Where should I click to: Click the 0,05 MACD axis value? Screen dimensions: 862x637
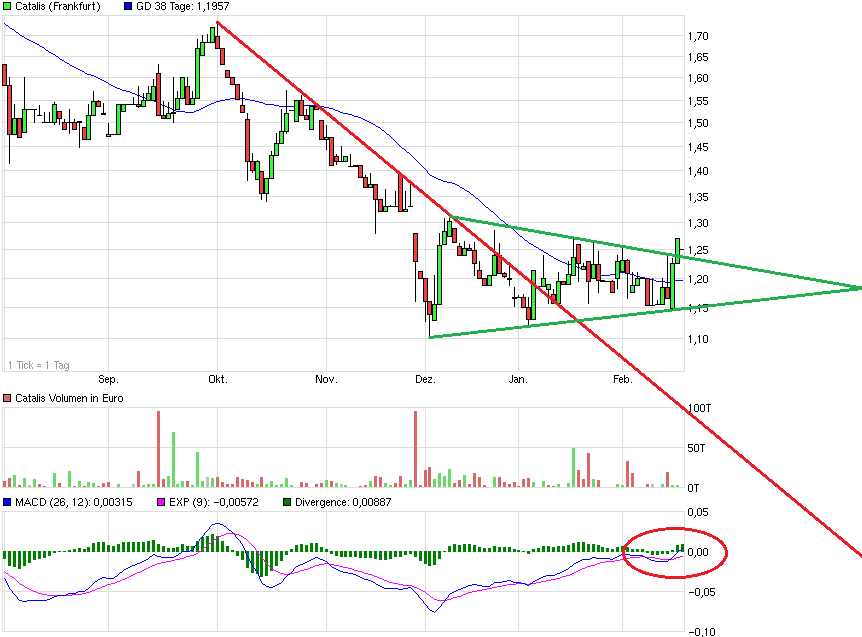698,512
